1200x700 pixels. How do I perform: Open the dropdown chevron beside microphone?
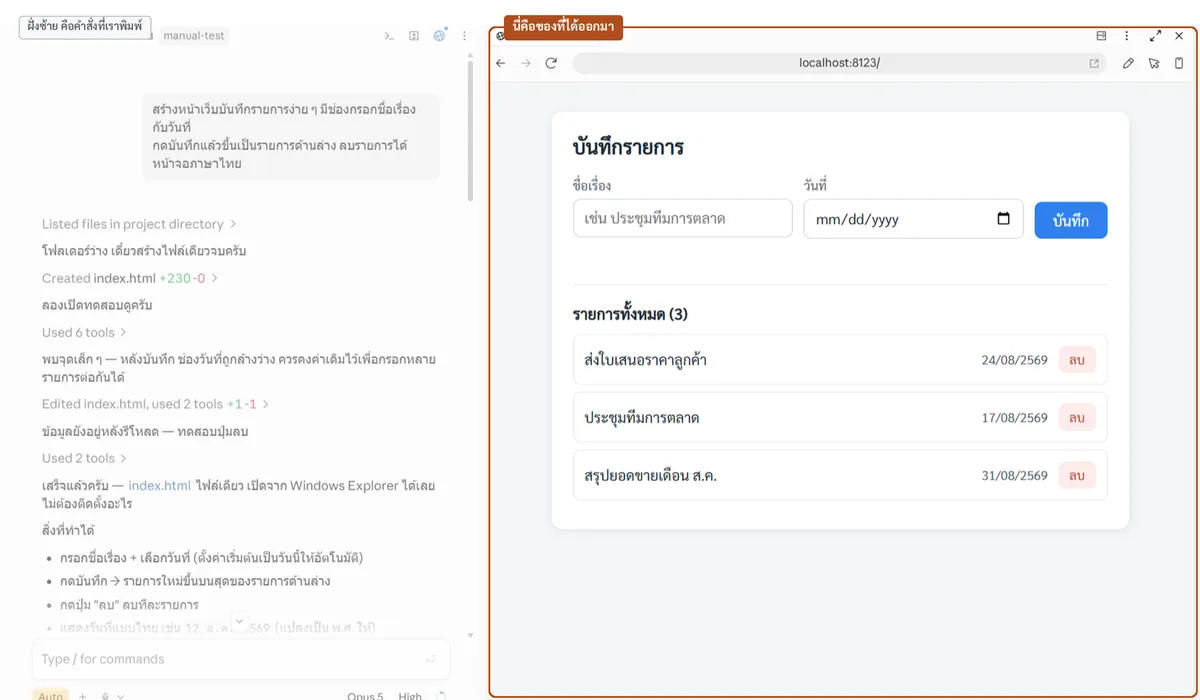point(121,695)
